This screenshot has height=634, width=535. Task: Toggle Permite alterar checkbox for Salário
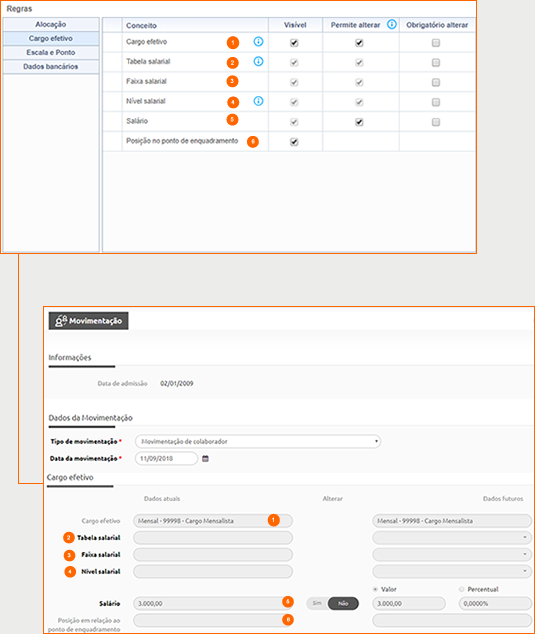point(359,122)
